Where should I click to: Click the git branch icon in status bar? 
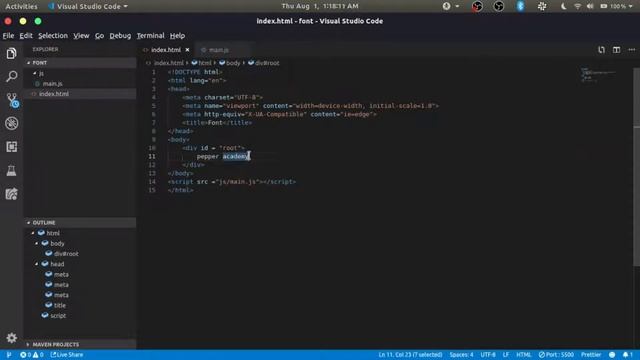[9, 355]
